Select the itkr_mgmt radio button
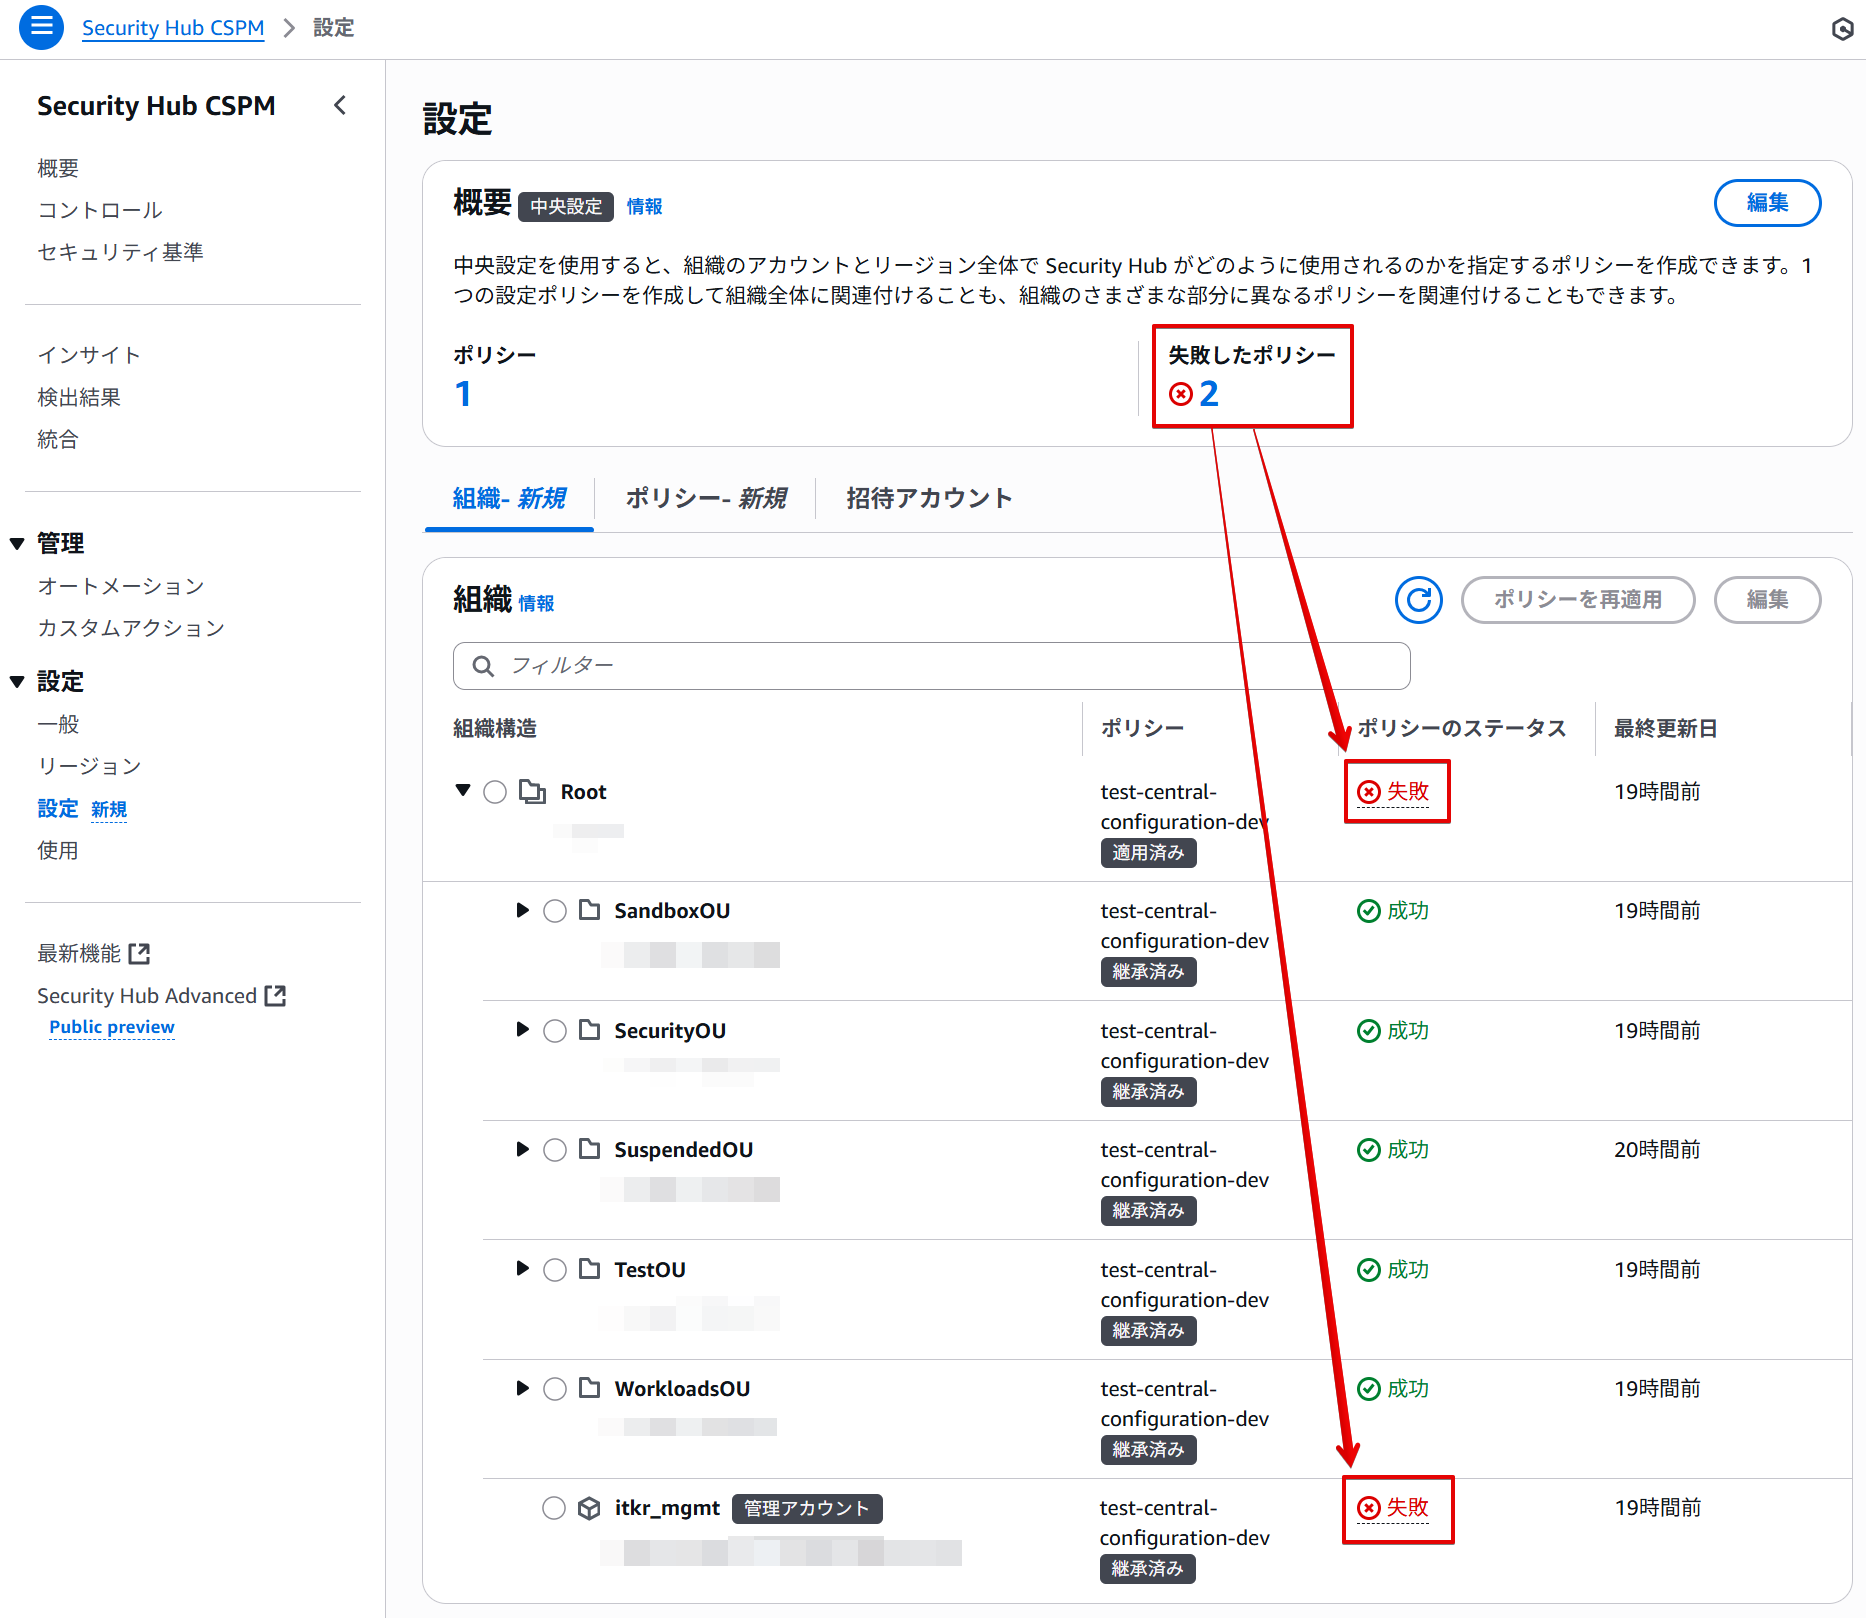The height and width of the screenshot is (1618, 1866). click(x=554, y=1508)
